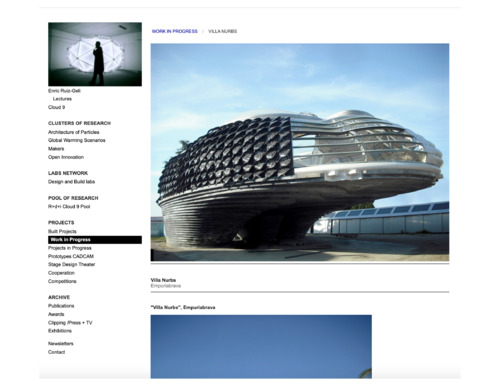View Built Projects
Viewport: 500px width, 386px height.
point(62,231)
